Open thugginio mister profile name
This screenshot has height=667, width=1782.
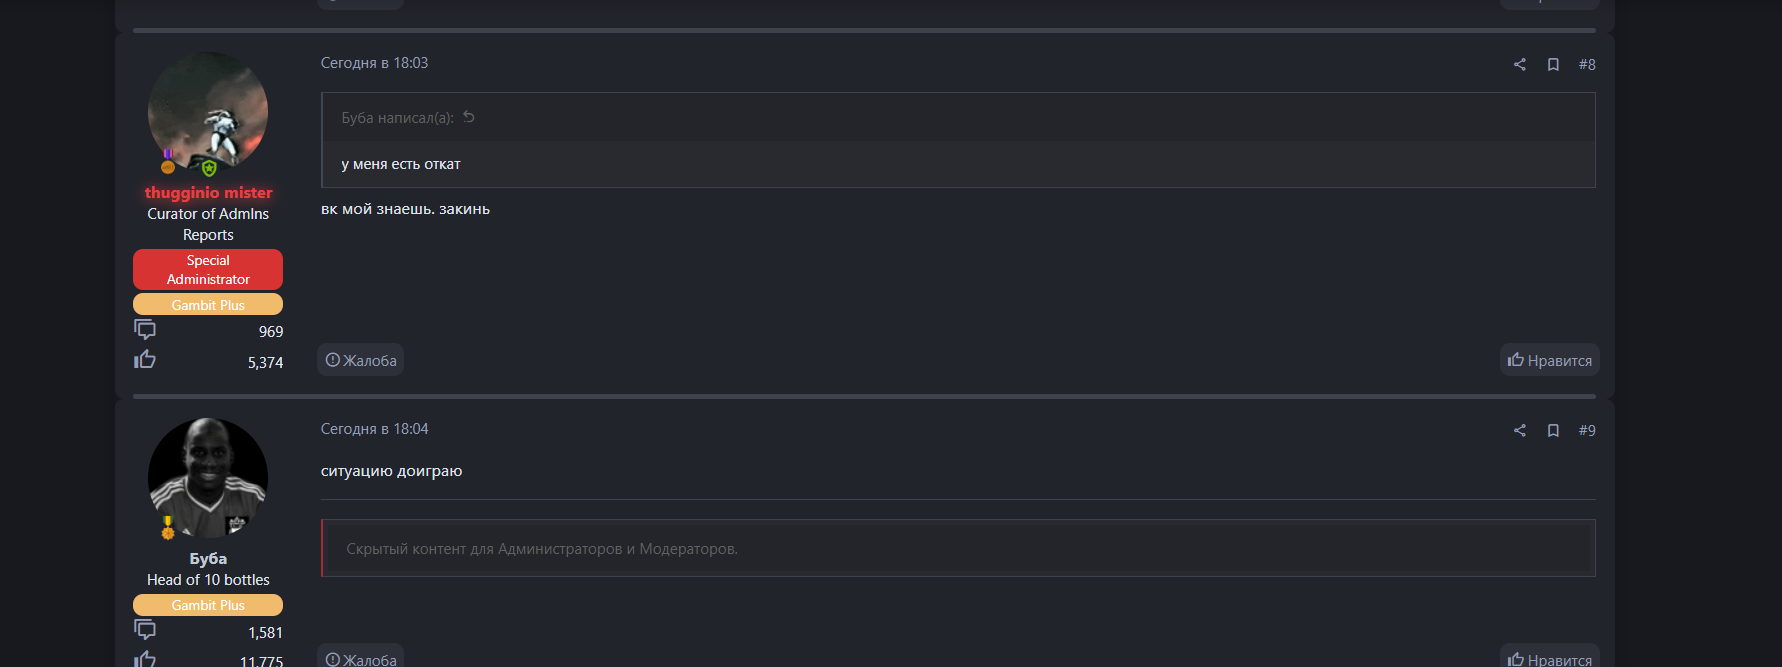click(x=208, y=192)
